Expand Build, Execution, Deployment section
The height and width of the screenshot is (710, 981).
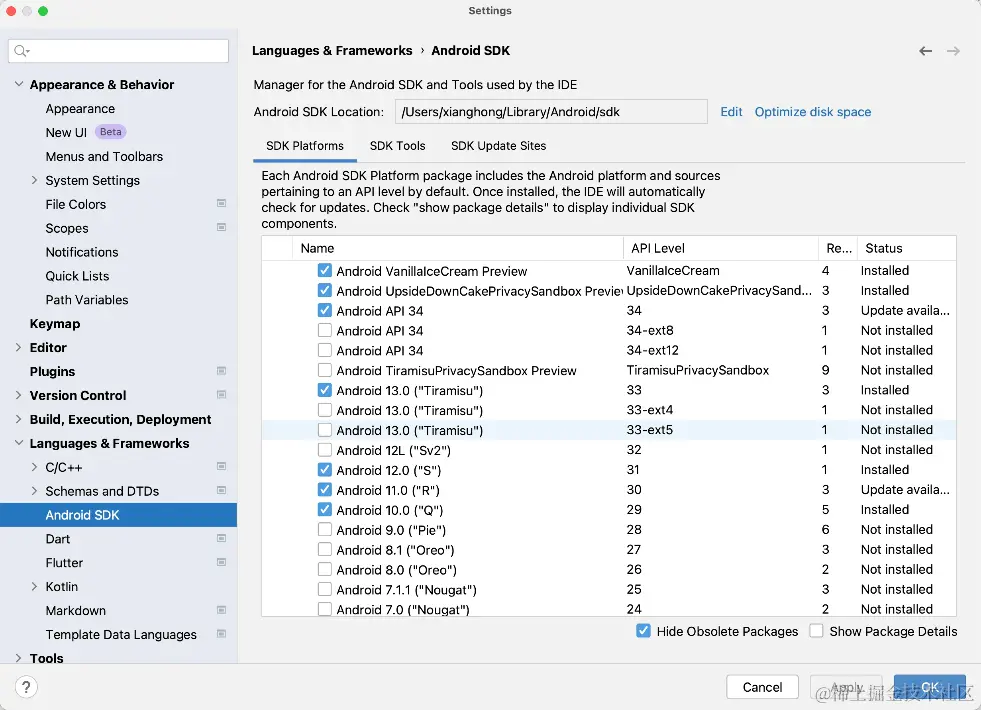19,419
